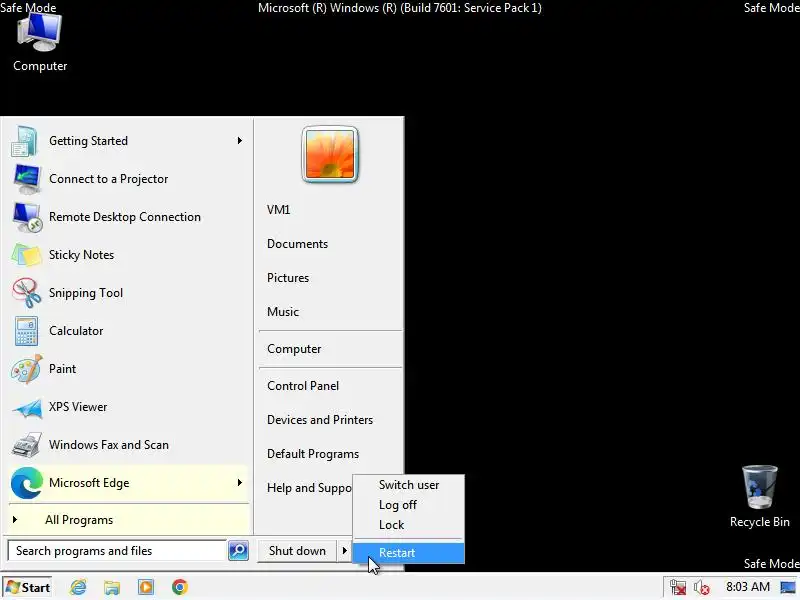Open Internet Explorer from the taskbar

coord(78,587)
